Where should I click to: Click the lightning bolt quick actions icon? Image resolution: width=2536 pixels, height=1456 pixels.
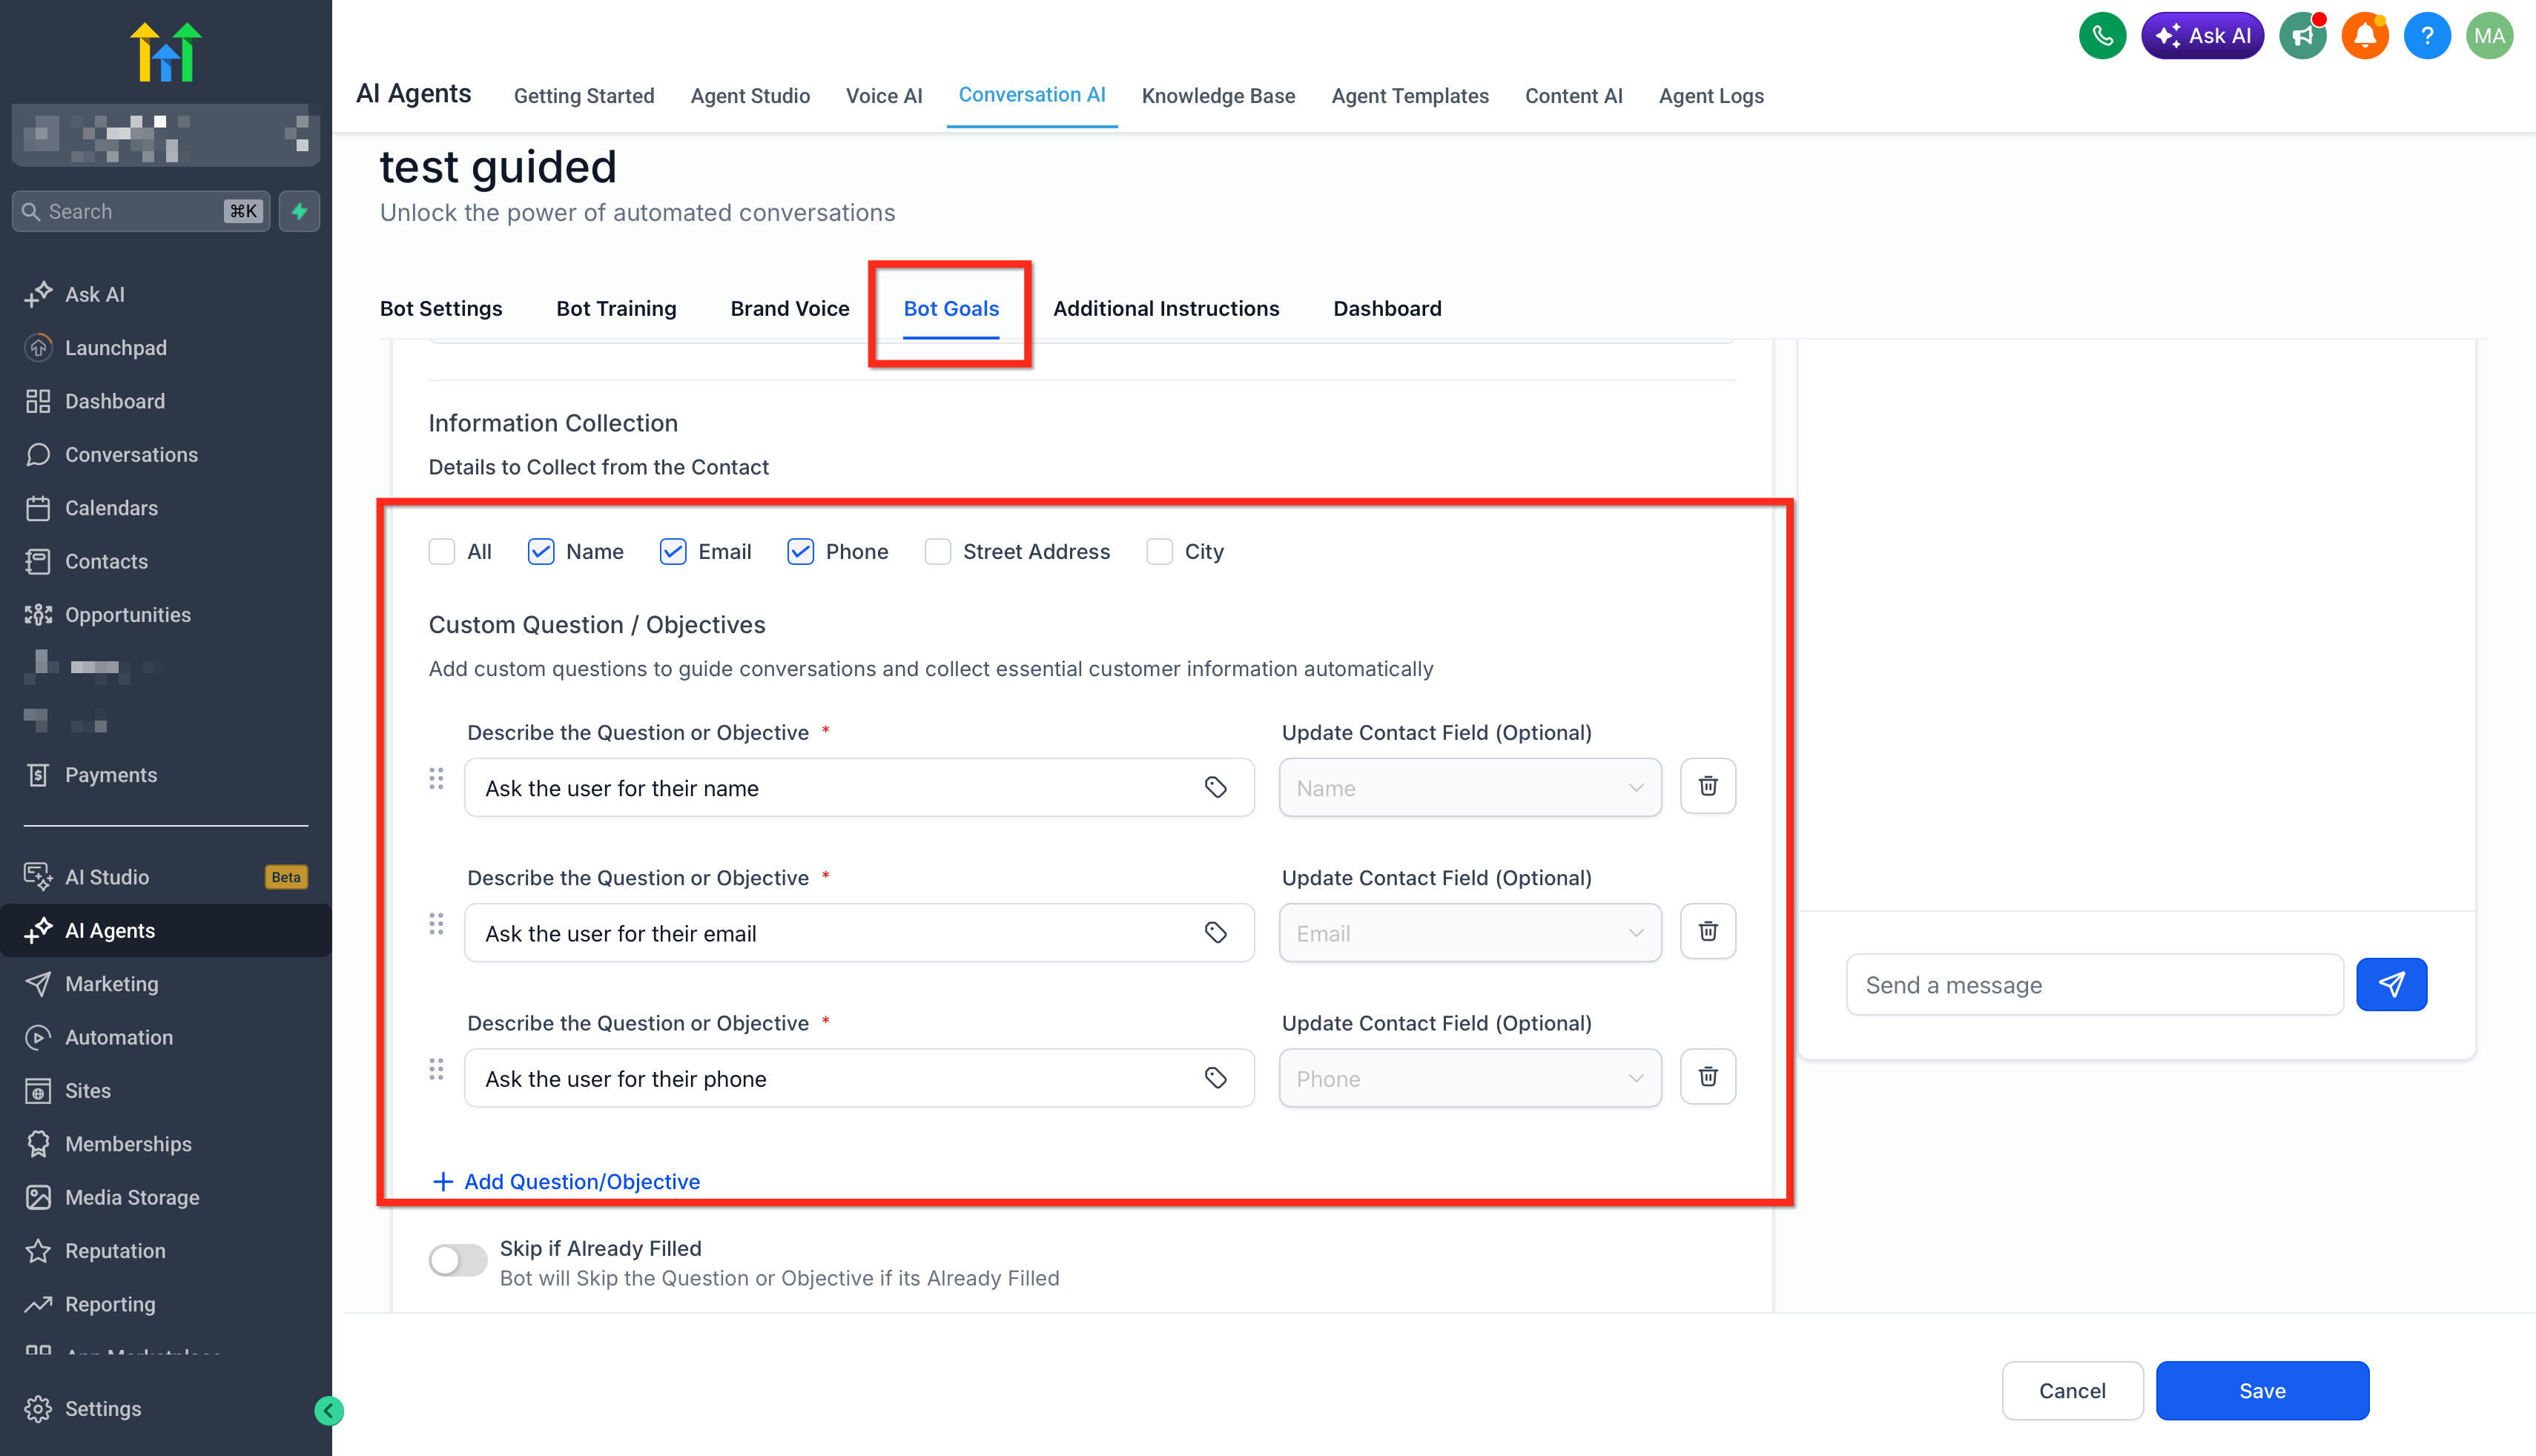(x=299, y=211)
